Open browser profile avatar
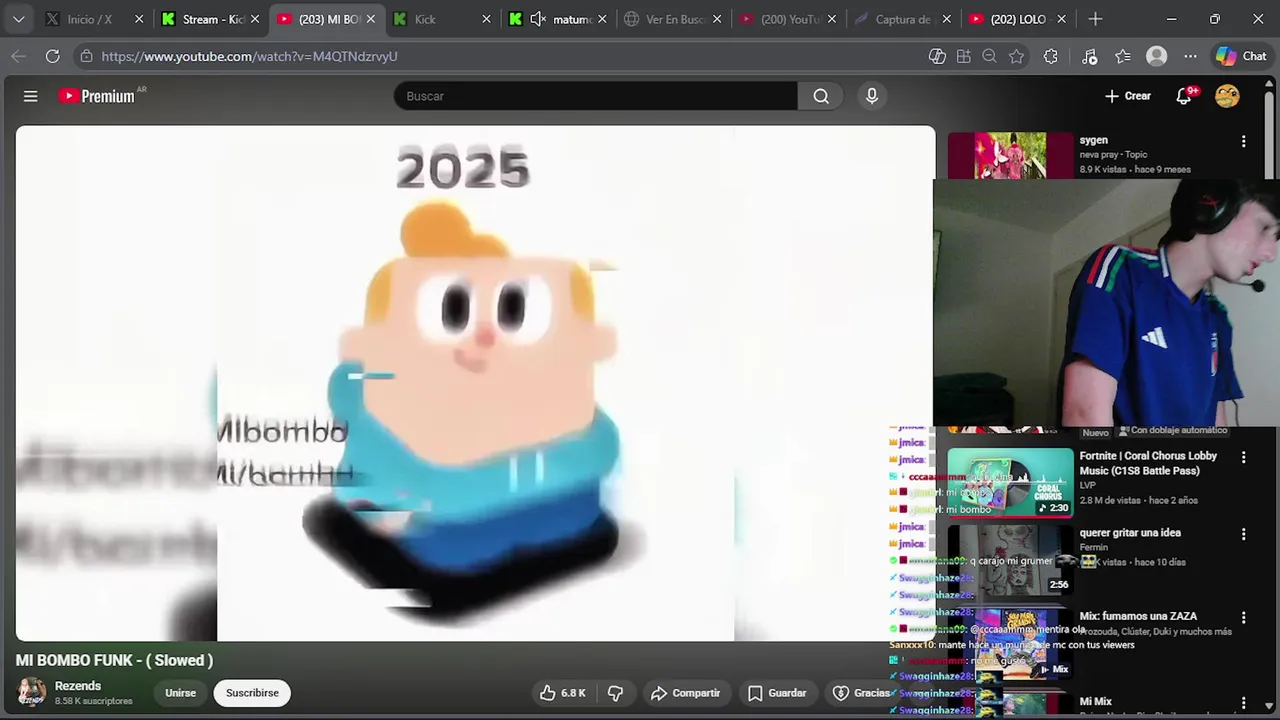 [1157, 56]
